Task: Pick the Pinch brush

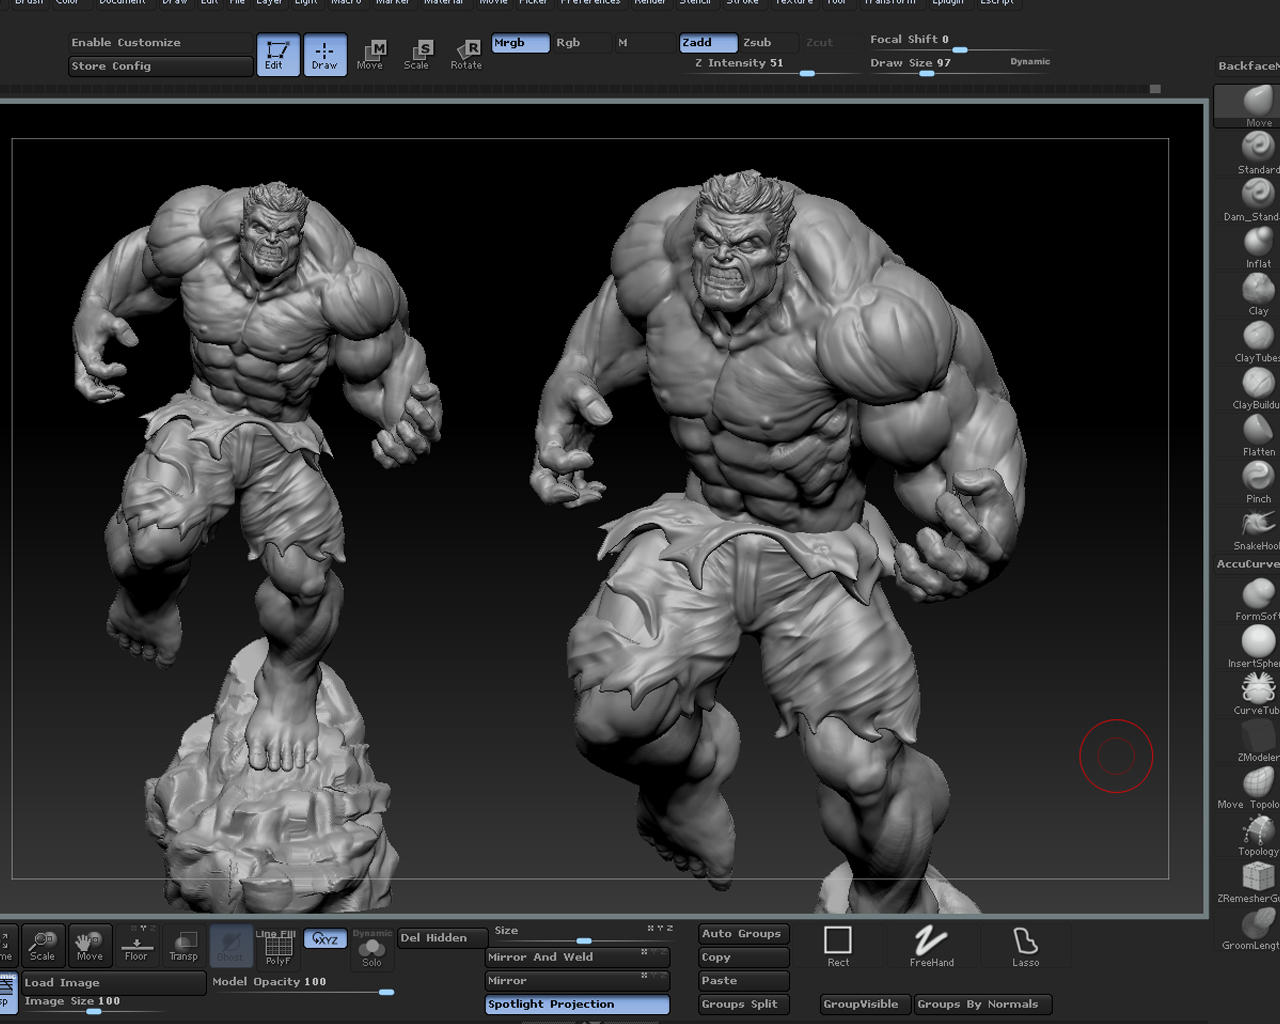Action: (1257, 482)
